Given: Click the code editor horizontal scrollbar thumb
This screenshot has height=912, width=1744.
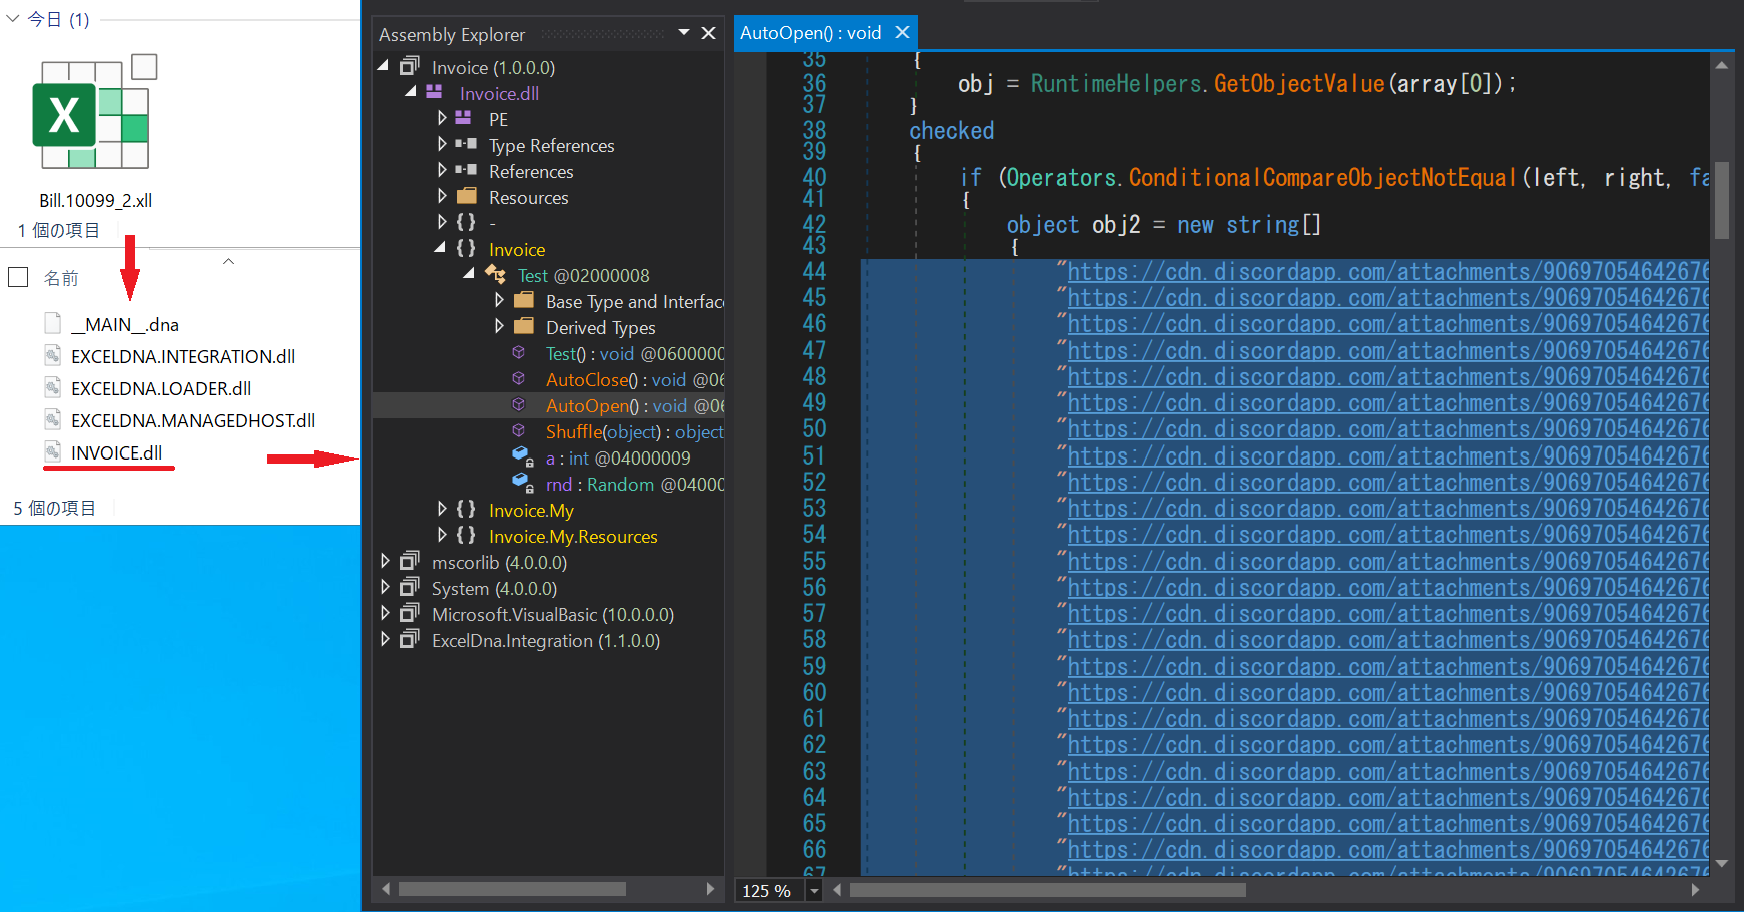Looking at the screenshot, I should (x=1048, y=889).
